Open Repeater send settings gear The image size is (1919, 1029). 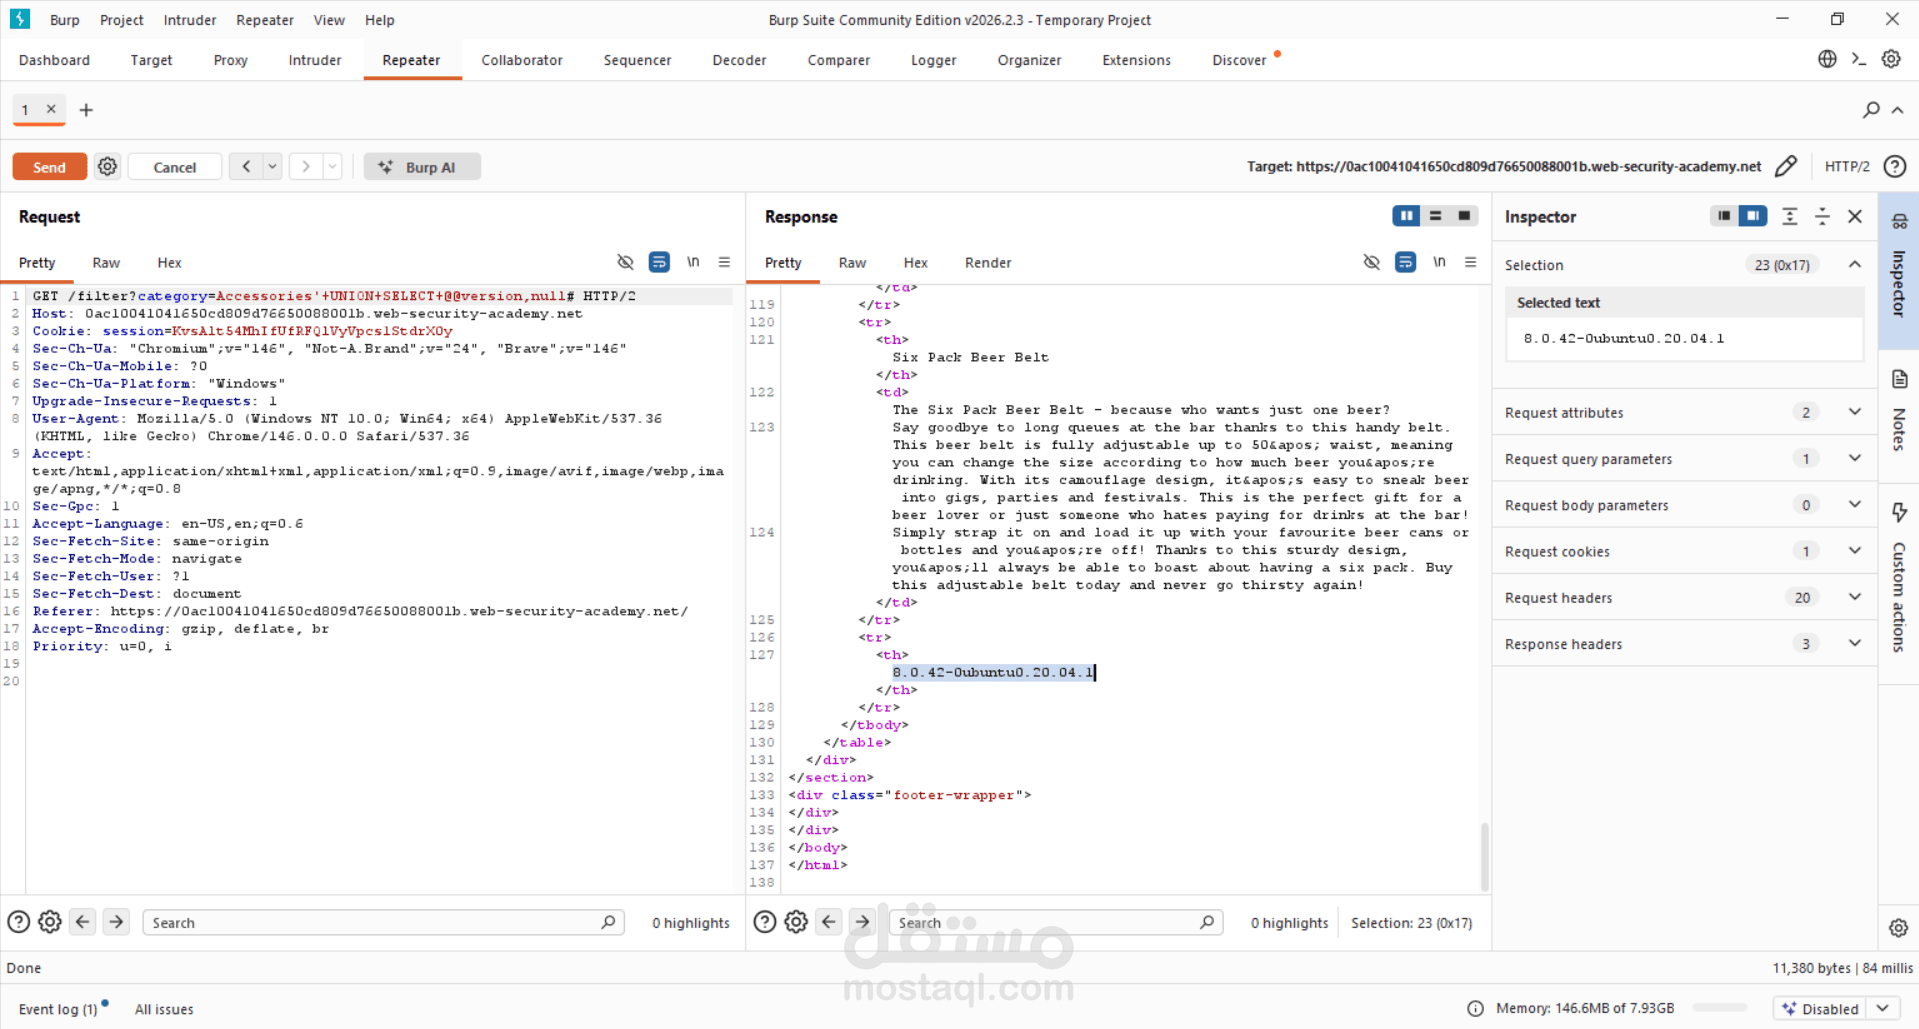108,167
